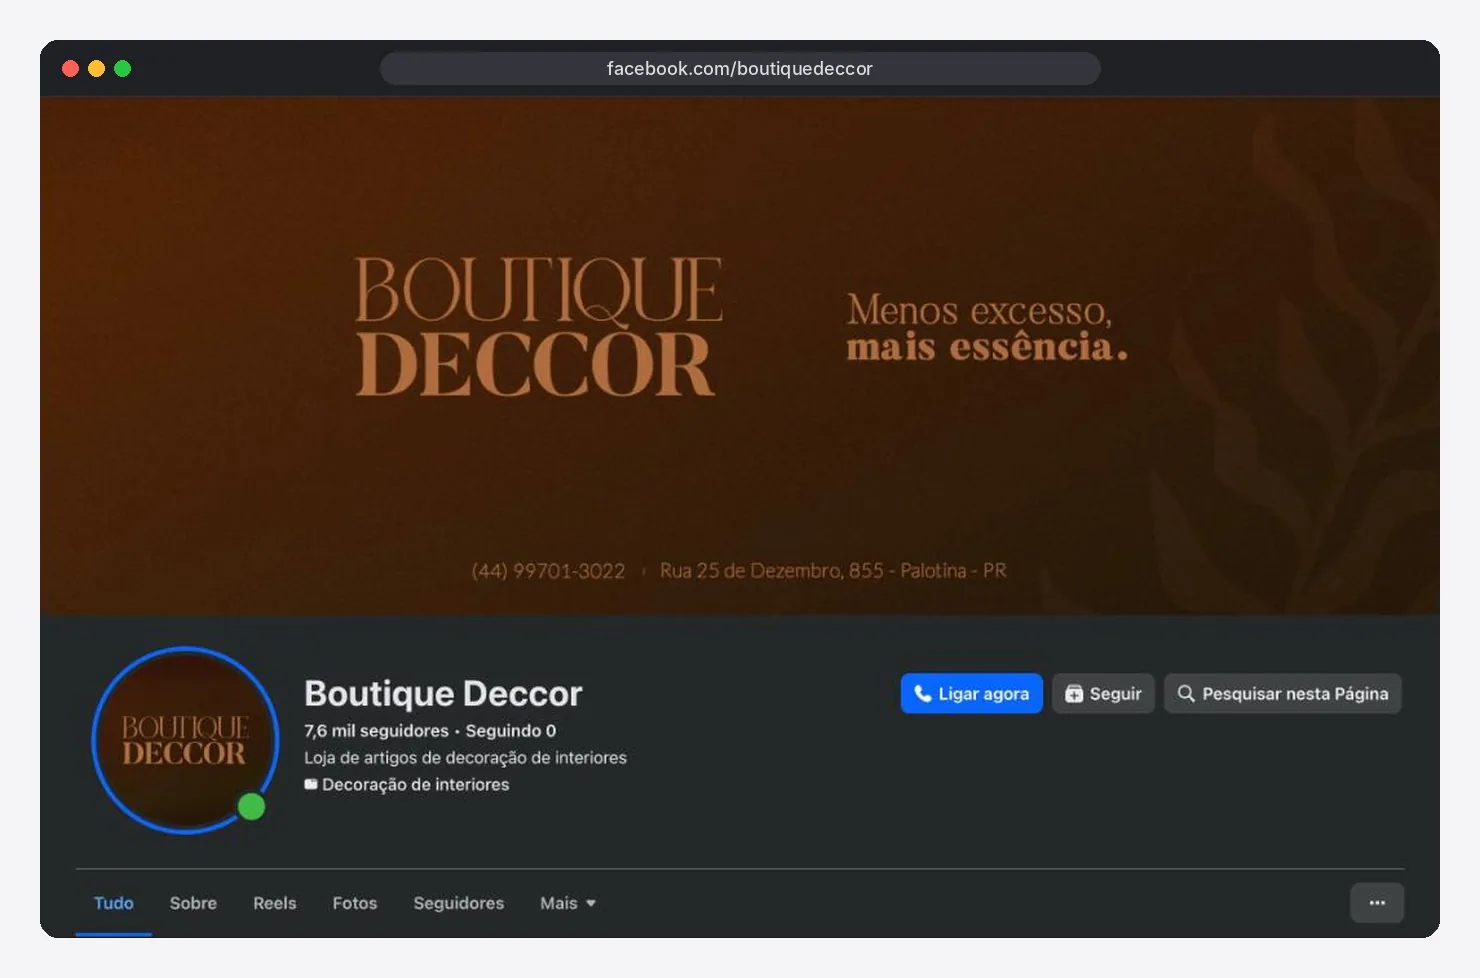Close the window with the red button
Image resolution: width=1480 pixels, height=978 pixels.
[70, 68]
